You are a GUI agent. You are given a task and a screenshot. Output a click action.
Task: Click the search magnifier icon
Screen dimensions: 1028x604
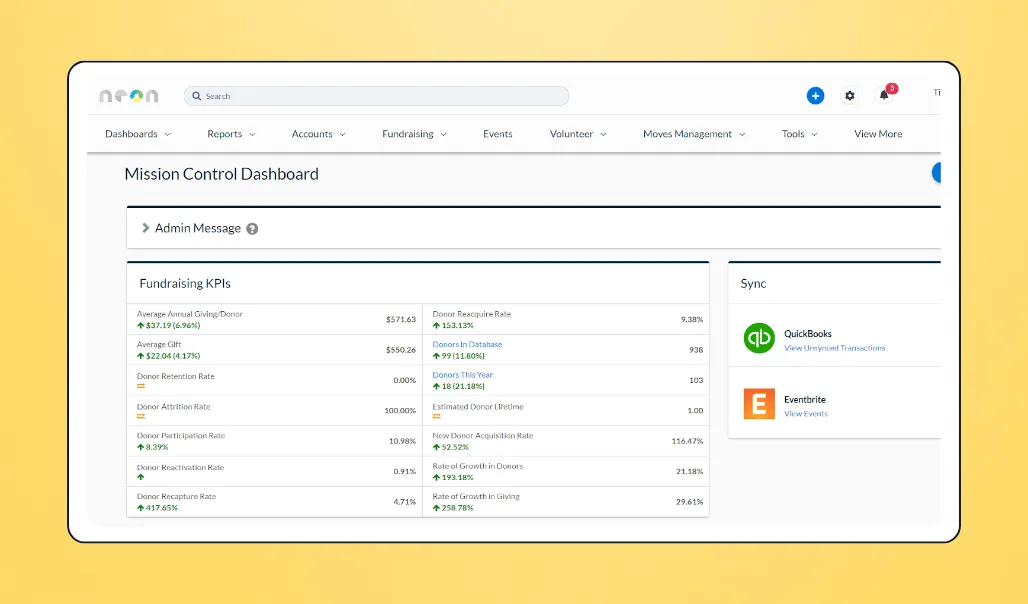click(x=197, y=95)
